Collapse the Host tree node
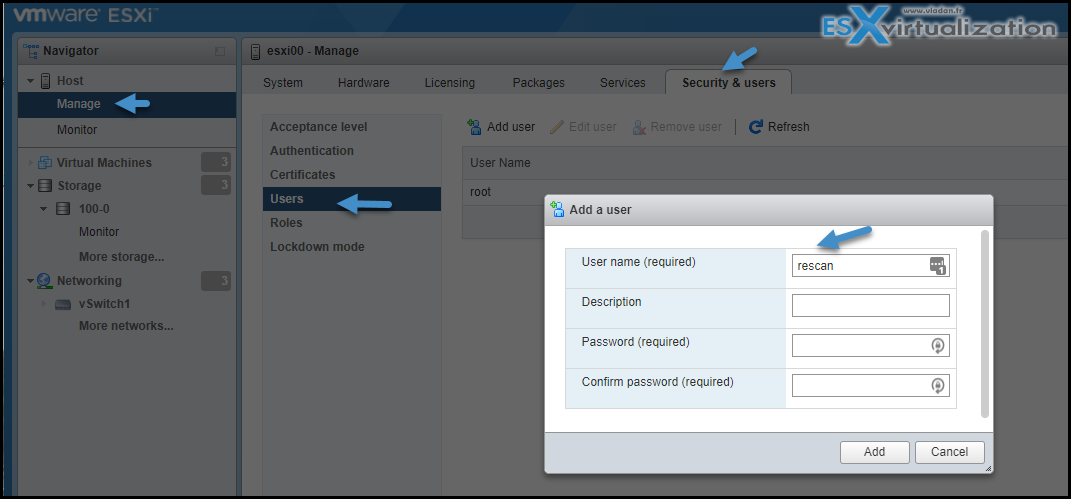The image size is (1071, 499). tap(30, 81)
